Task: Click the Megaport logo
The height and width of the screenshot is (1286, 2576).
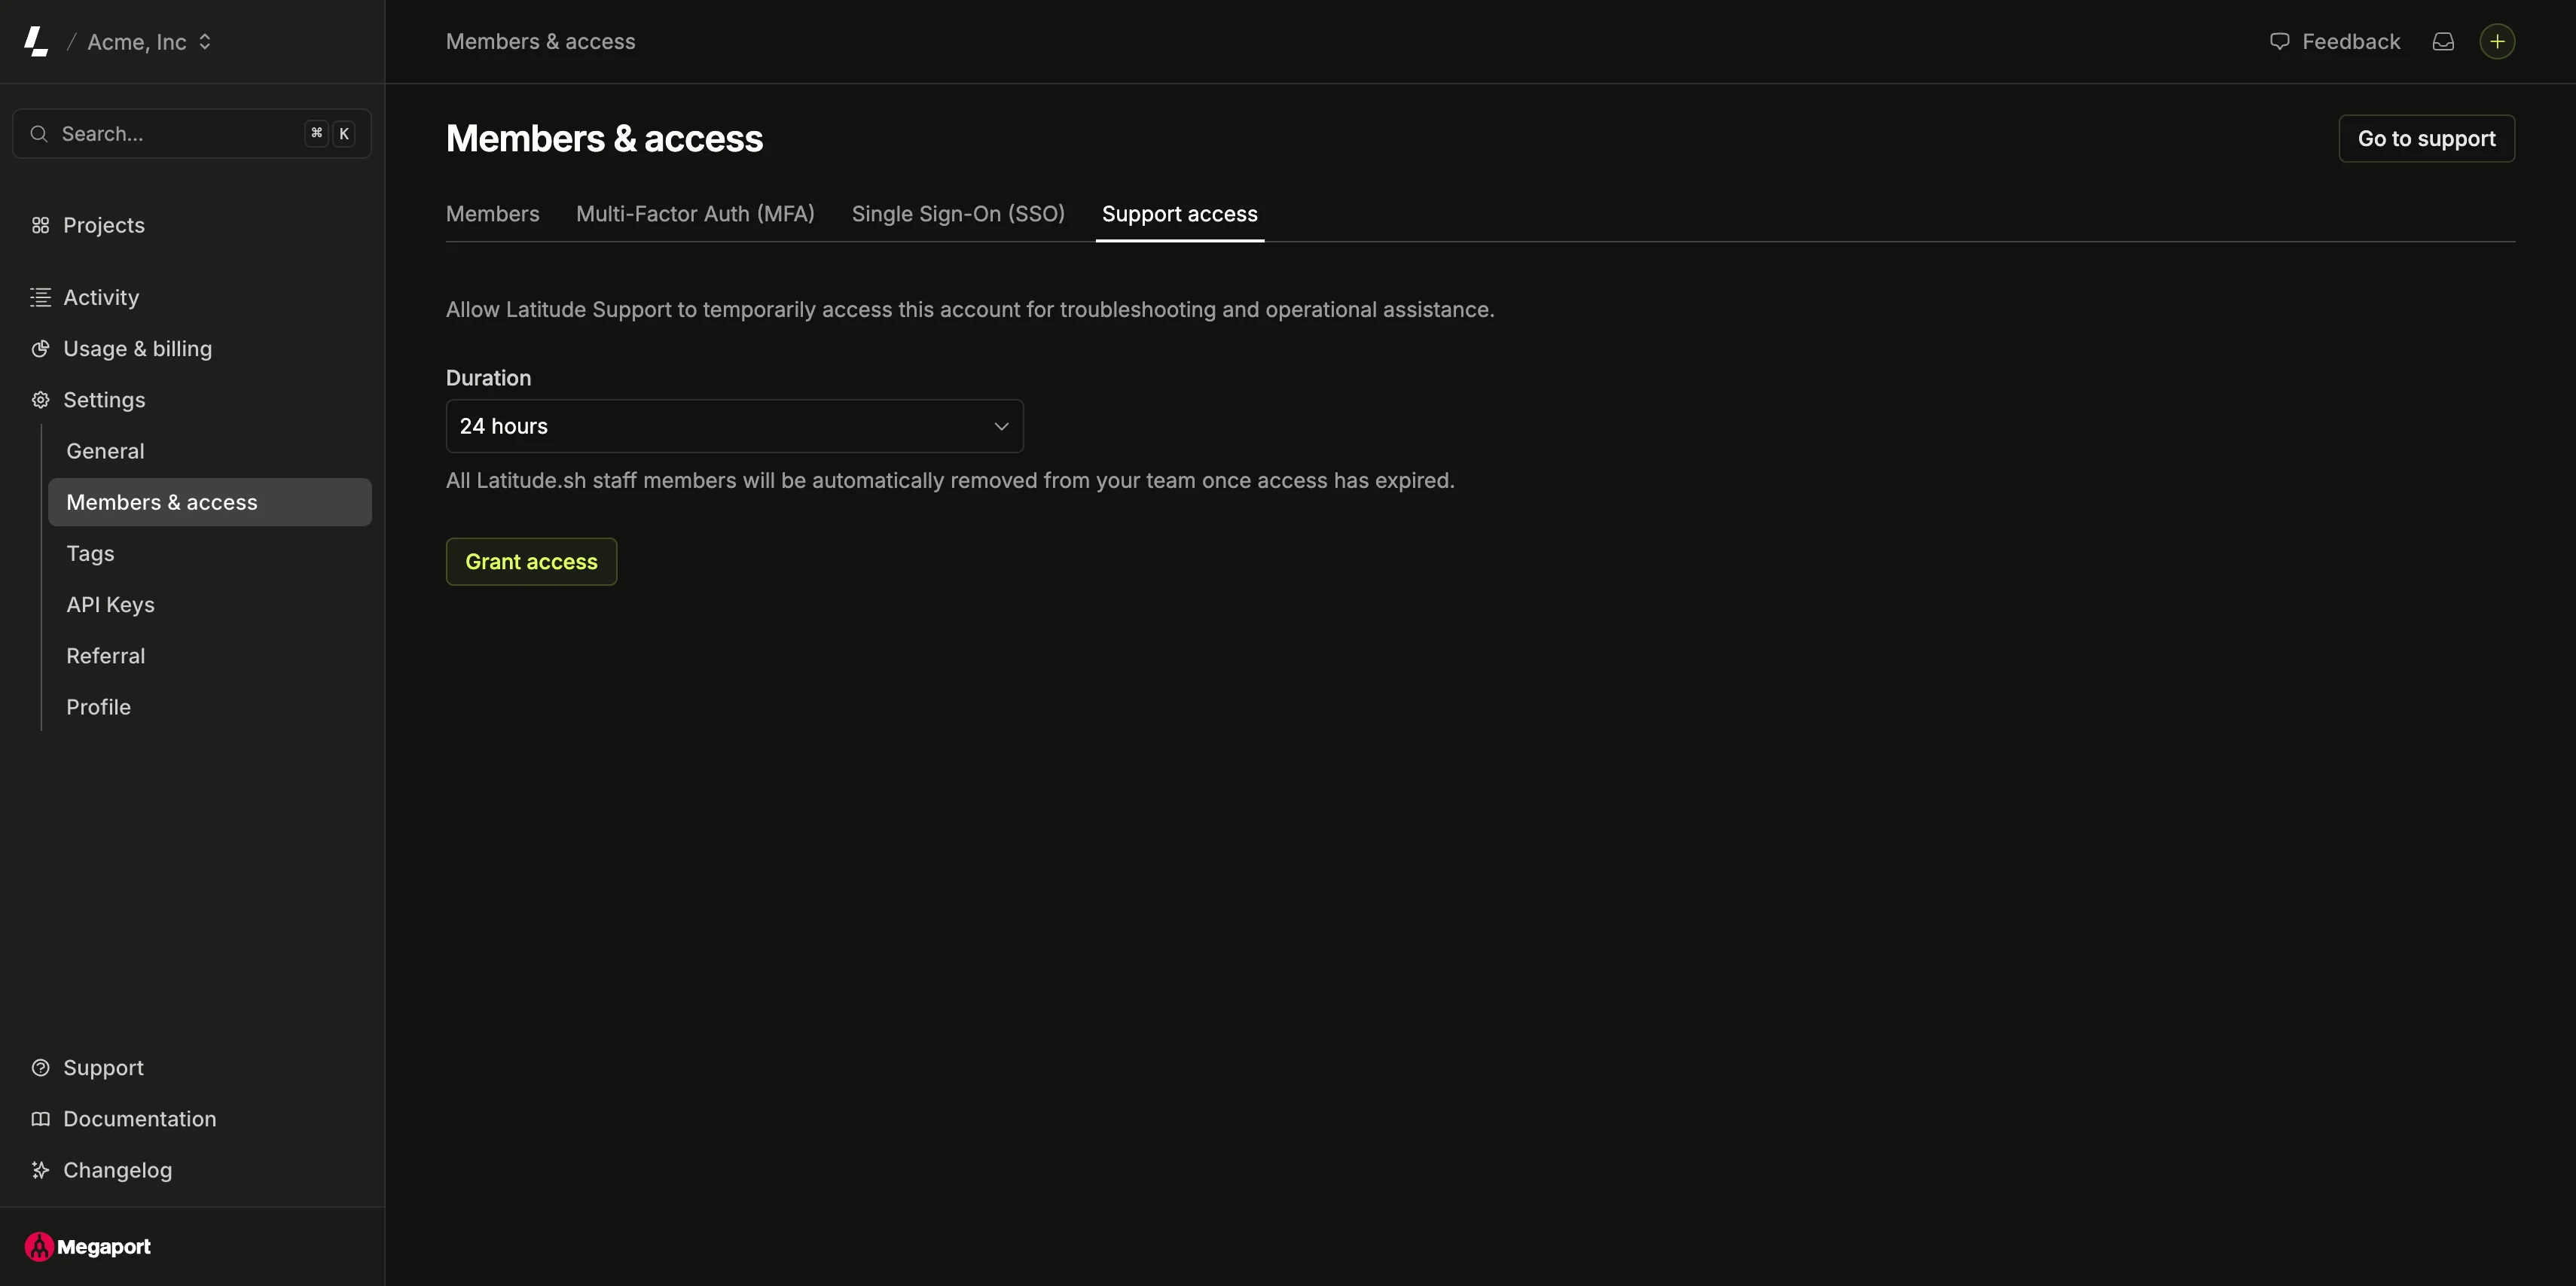Action: click(x=88, y=1247)
